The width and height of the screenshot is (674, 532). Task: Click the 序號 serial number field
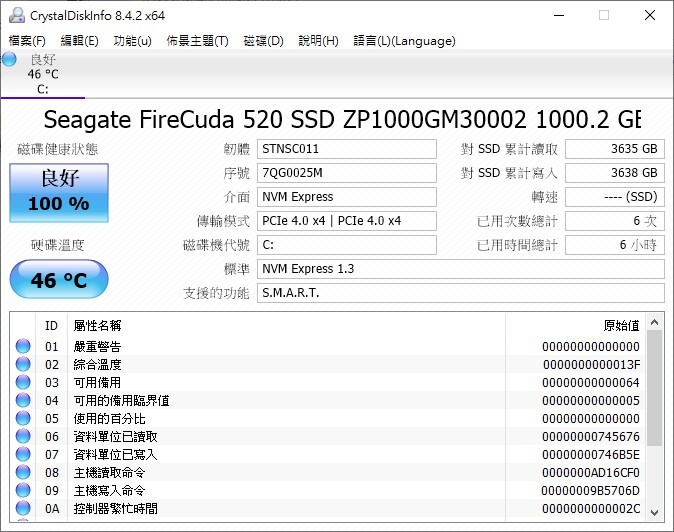346,173
